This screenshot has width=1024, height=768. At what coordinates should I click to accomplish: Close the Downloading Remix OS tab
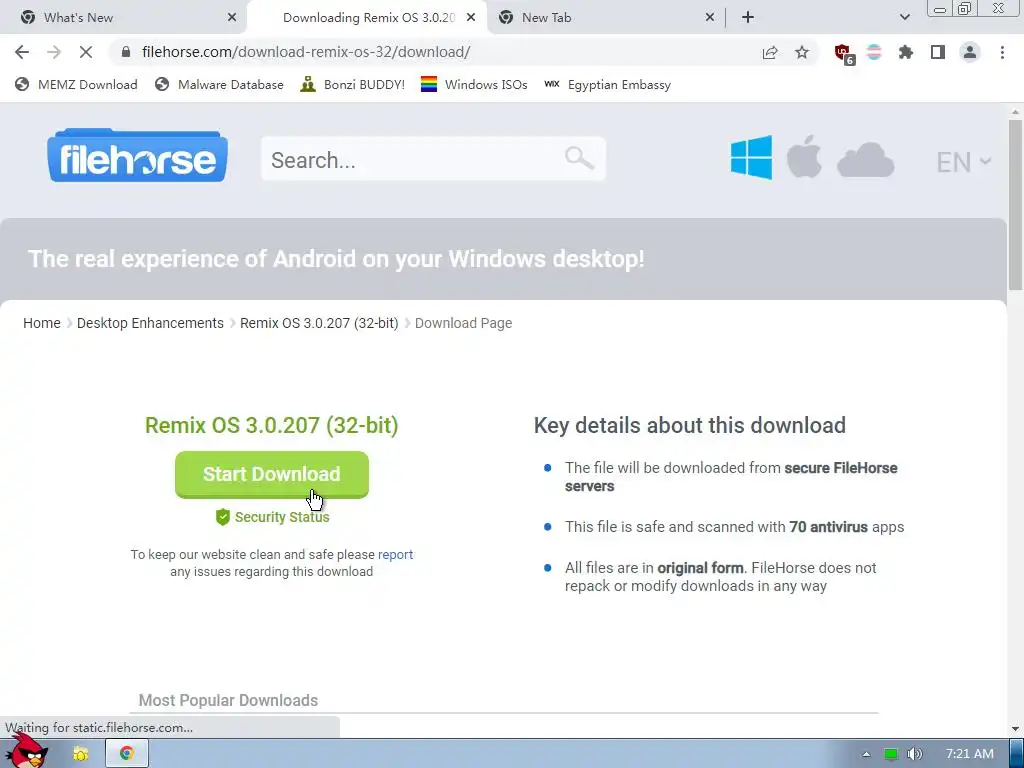click(x=471, y=18)
